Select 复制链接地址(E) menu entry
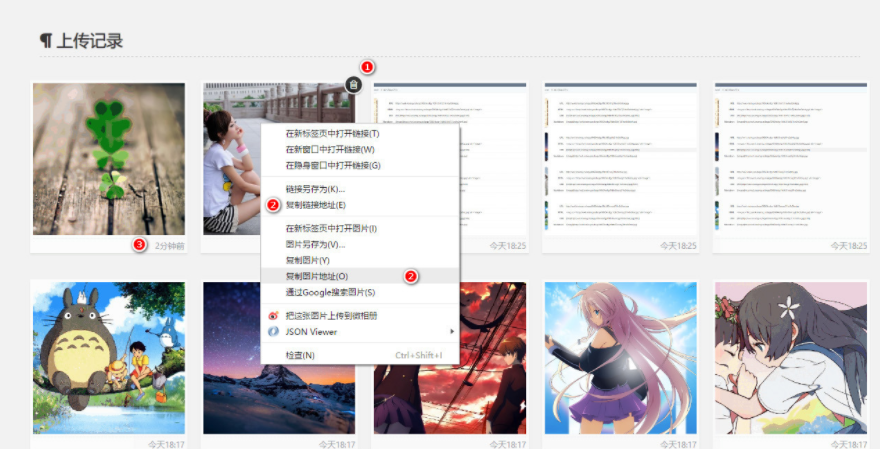 pos(360,205)
